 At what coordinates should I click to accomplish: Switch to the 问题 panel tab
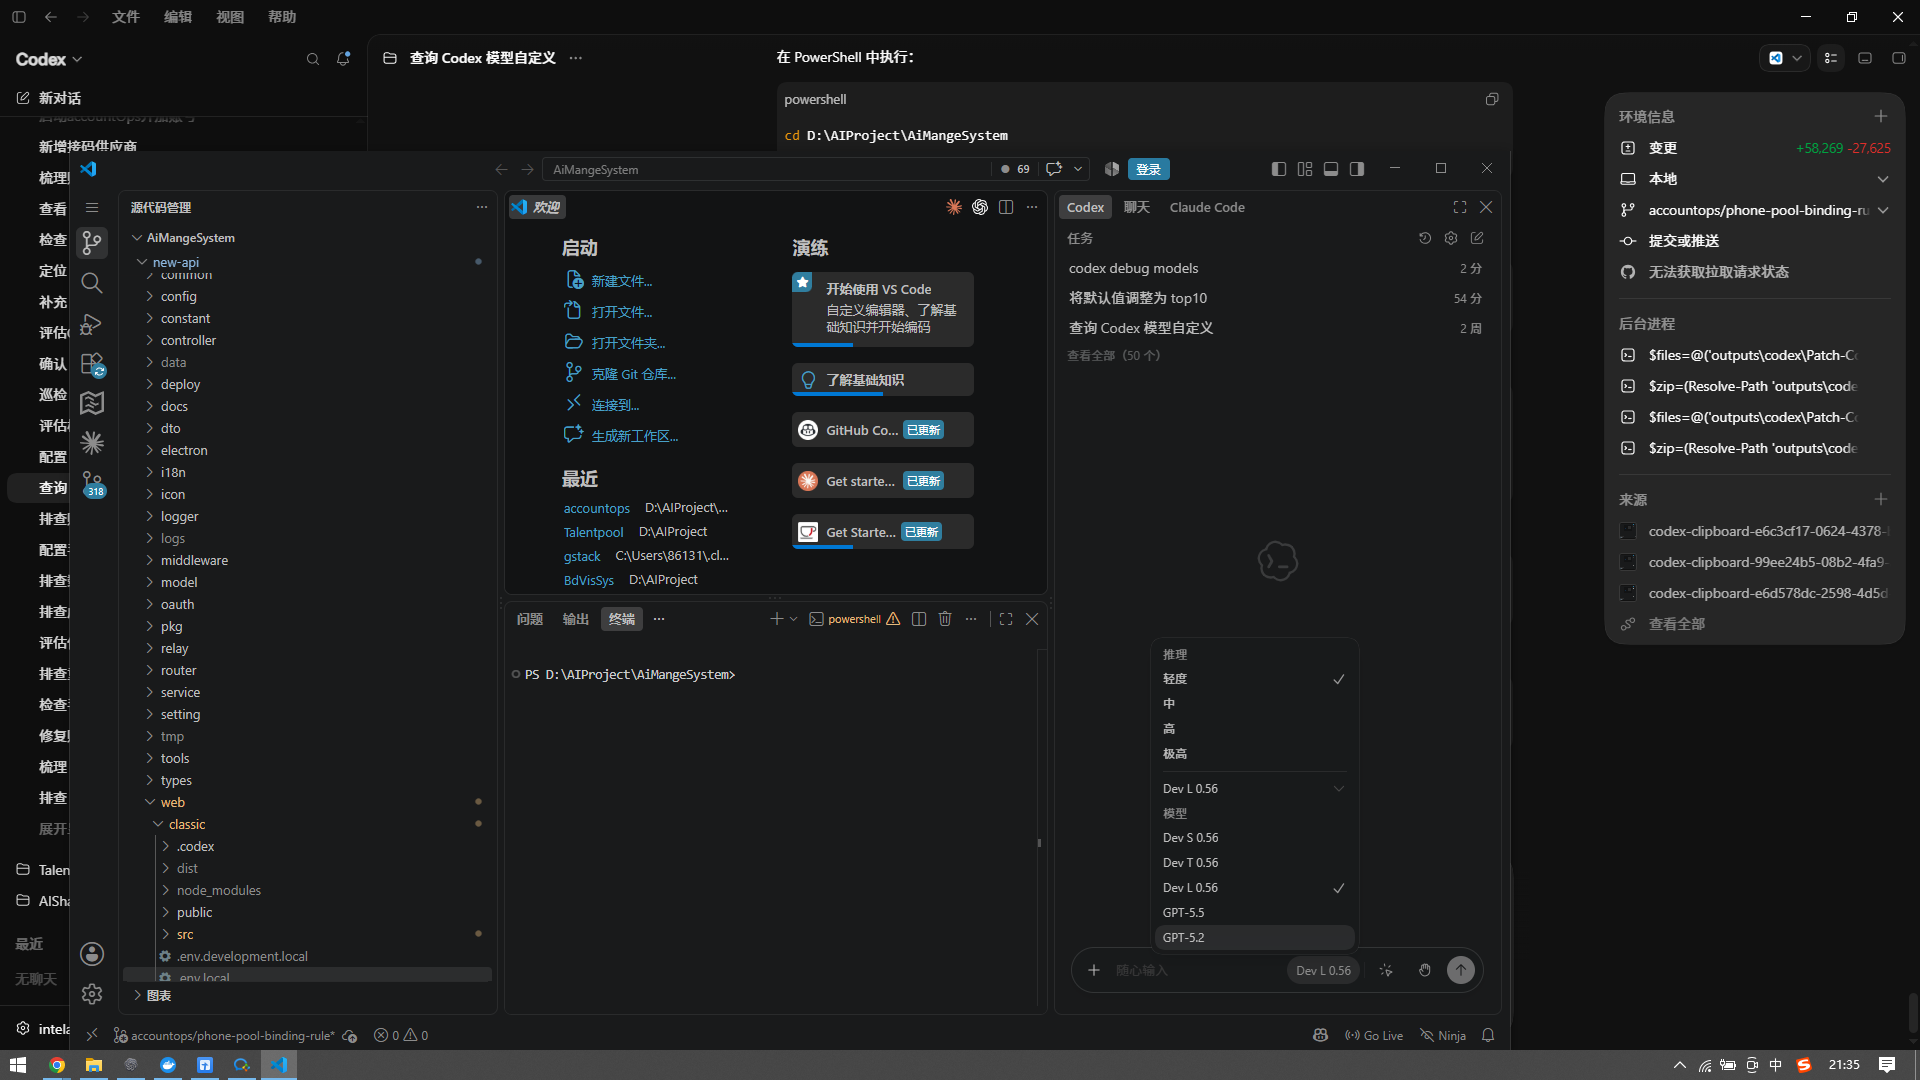pyautogui.click(x=530, y=619)
